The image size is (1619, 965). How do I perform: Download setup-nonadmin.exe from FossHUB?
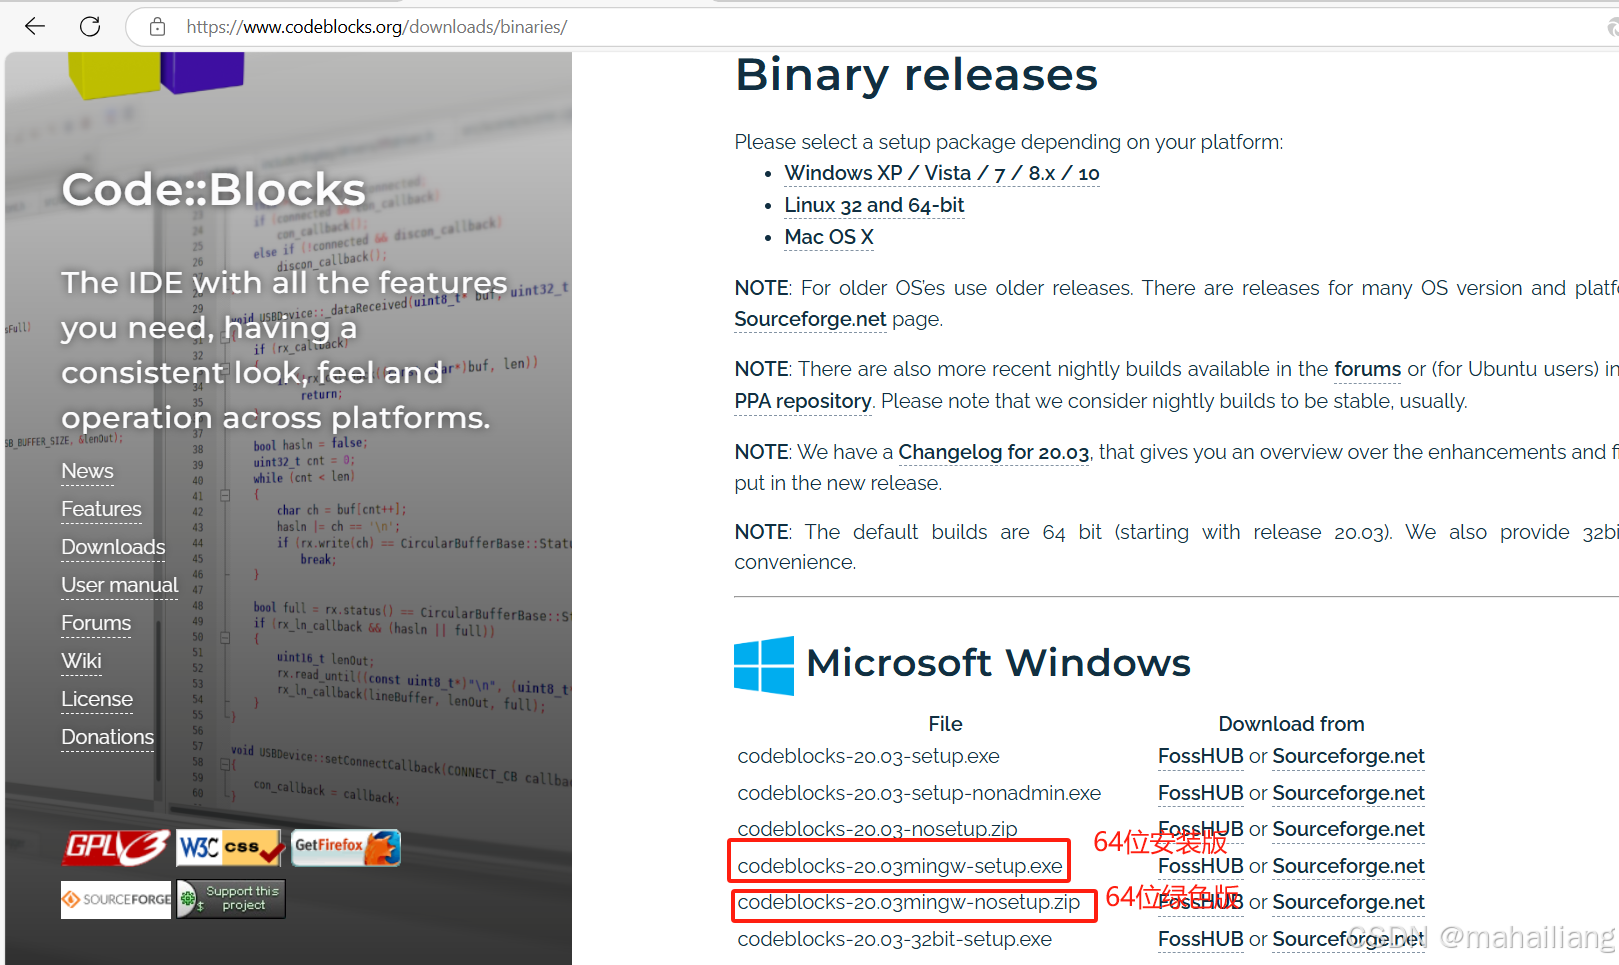click(1200, 793)
